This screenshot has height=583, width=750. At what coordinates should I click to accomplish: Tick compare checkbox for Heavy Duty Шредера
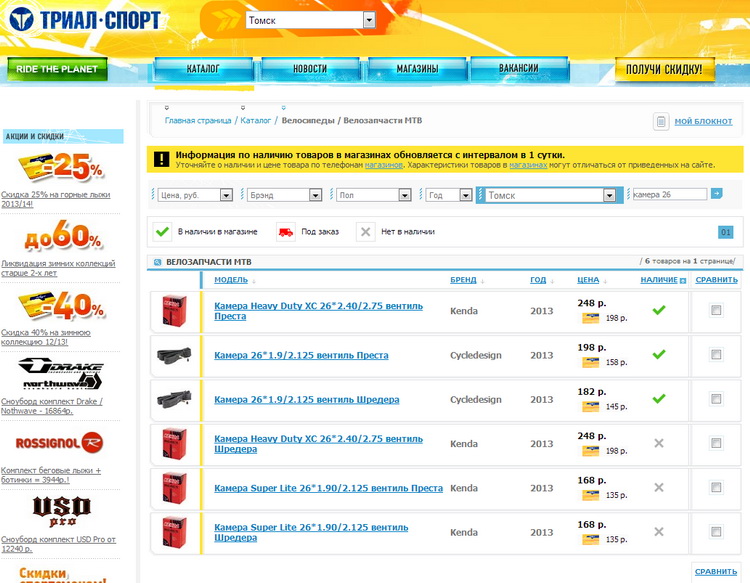pyautogui.click(x=716, y=443)
